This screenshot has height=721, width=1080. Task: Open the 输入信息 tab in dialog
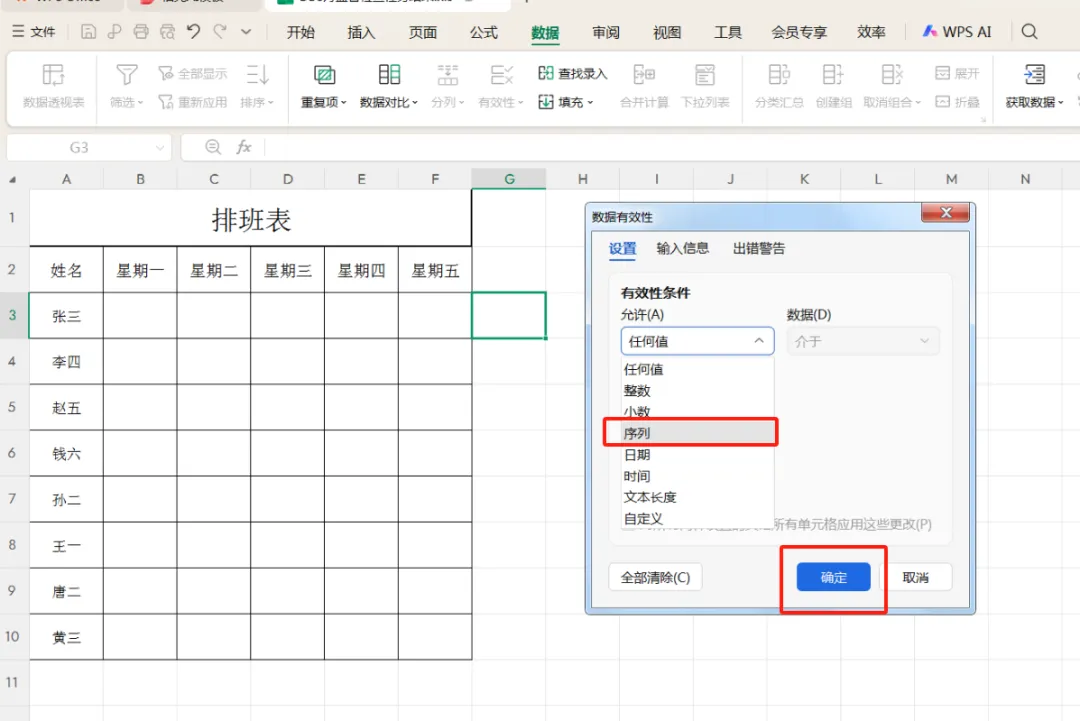point(682,249)
